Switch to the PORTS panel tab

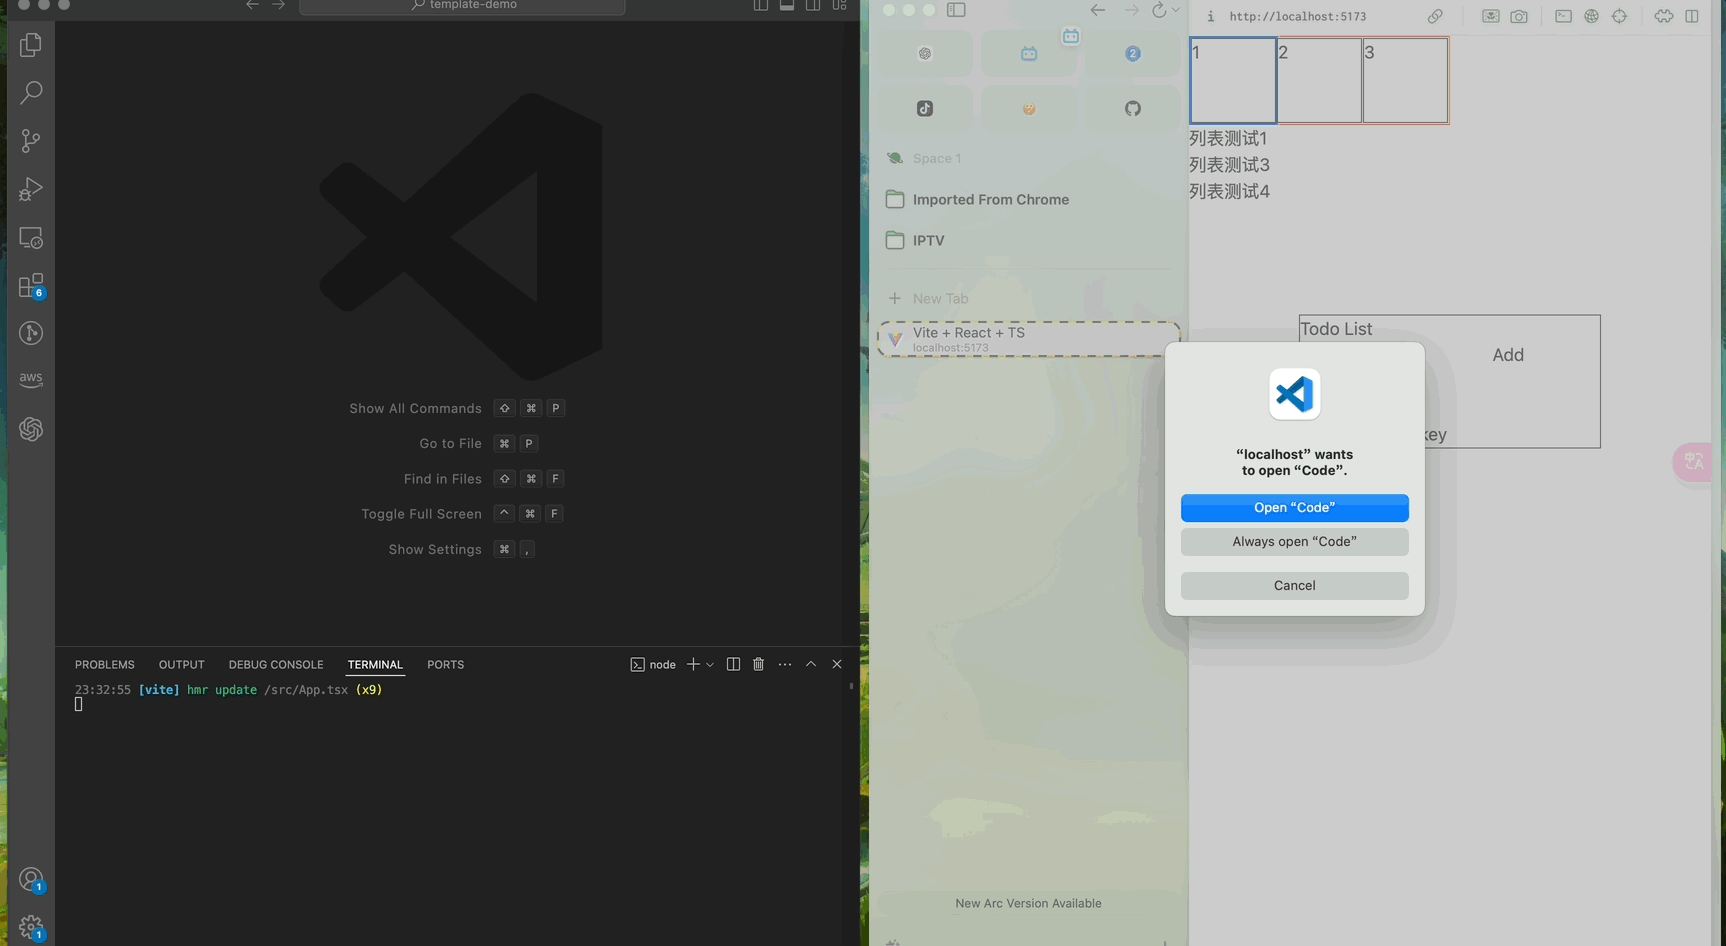445,665
